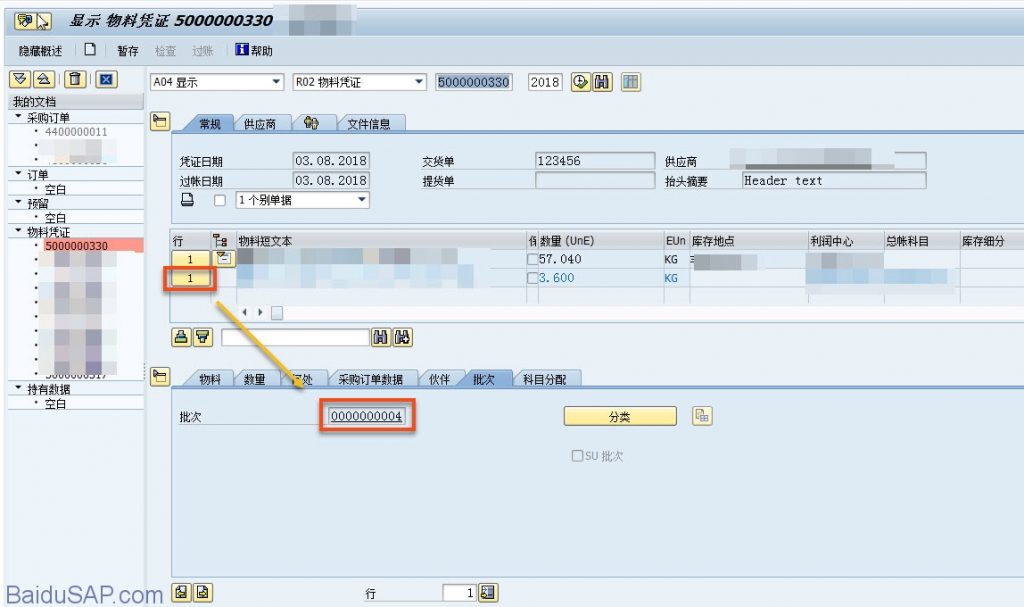The height and width of the screenshot is (607, 1024).
Task: Switch to the 供应商 header tab
Action: 260,124
